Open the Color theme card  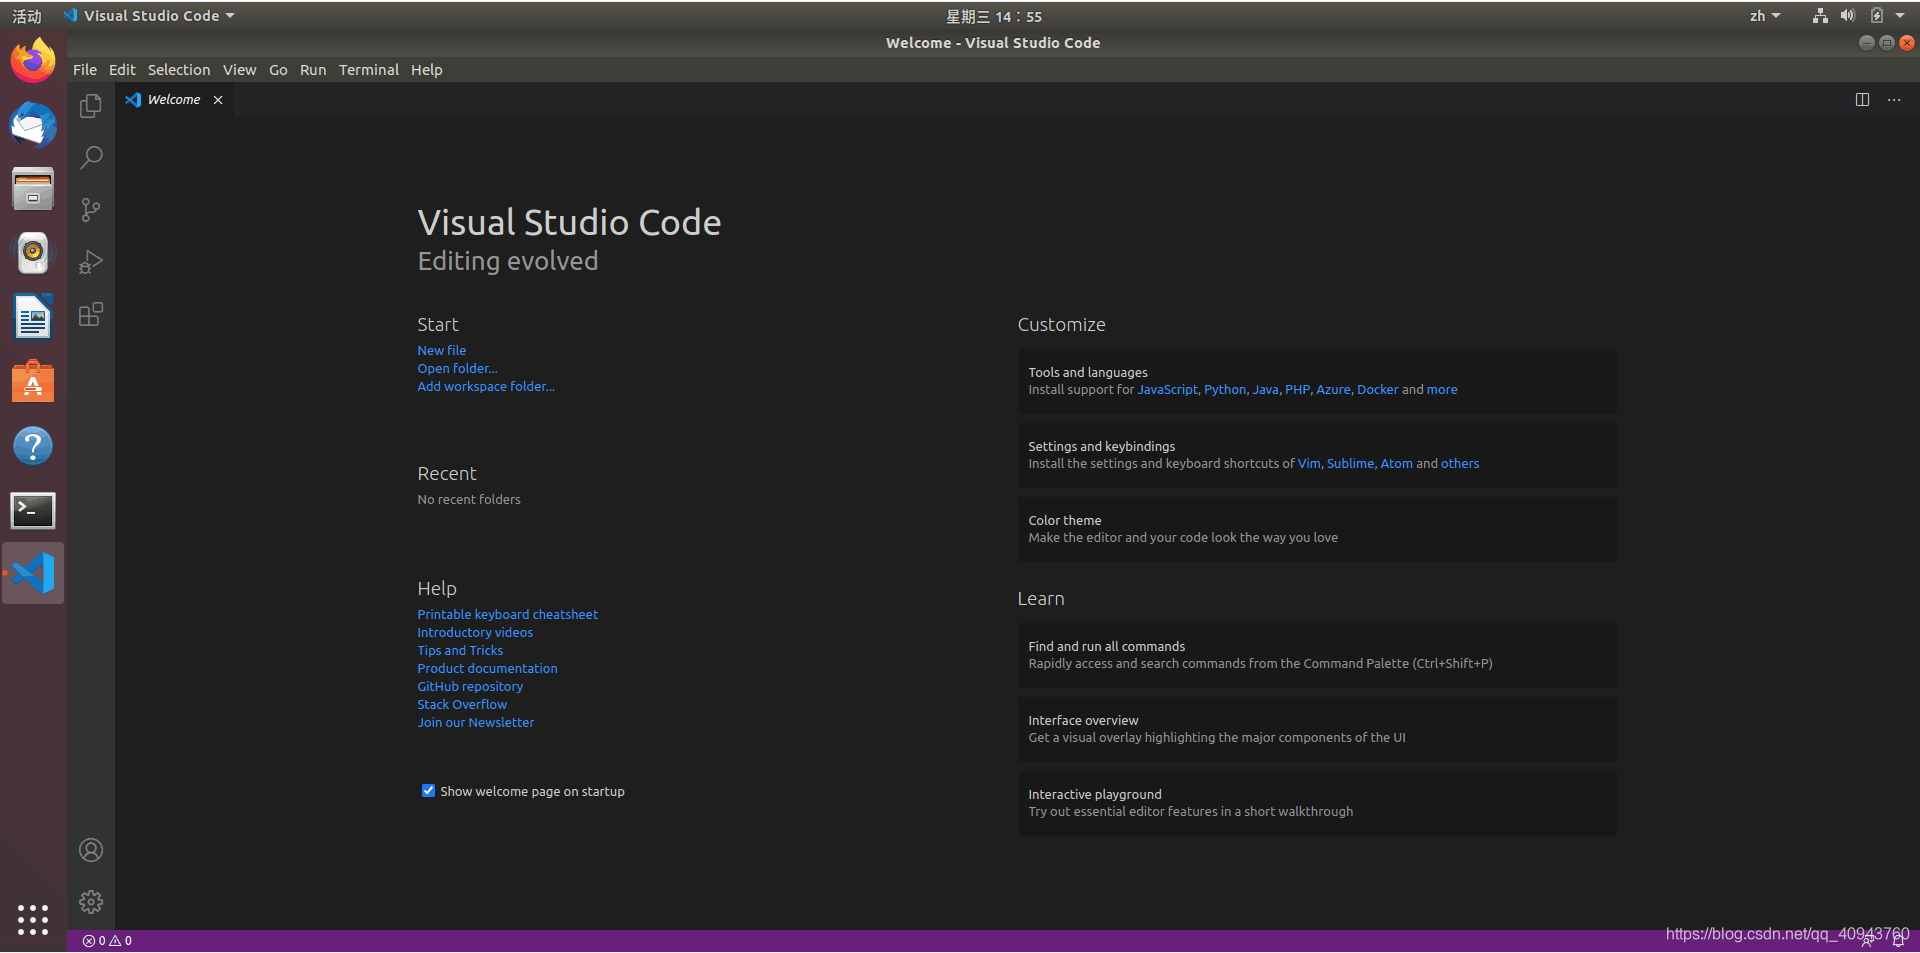(x=1317, y=529)
